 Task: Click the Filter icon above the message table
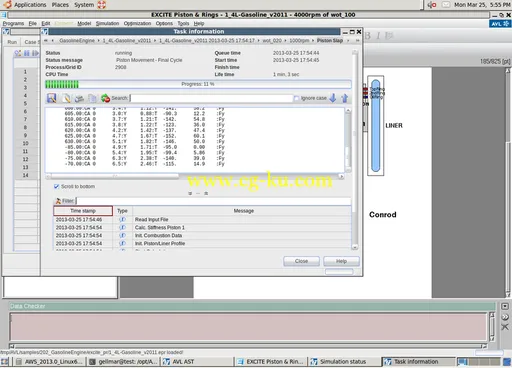tap(58, 201)
